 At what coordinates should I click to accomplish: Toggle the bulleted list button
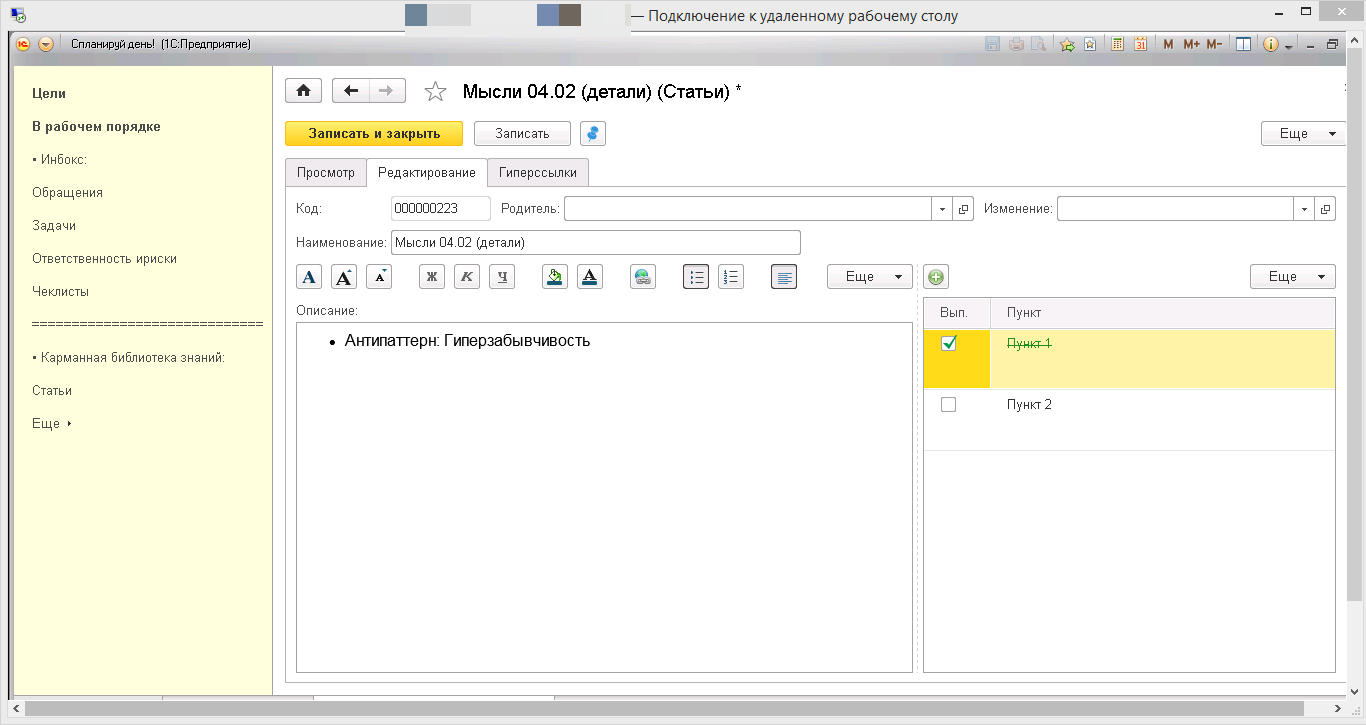click(x=696, y=277)
